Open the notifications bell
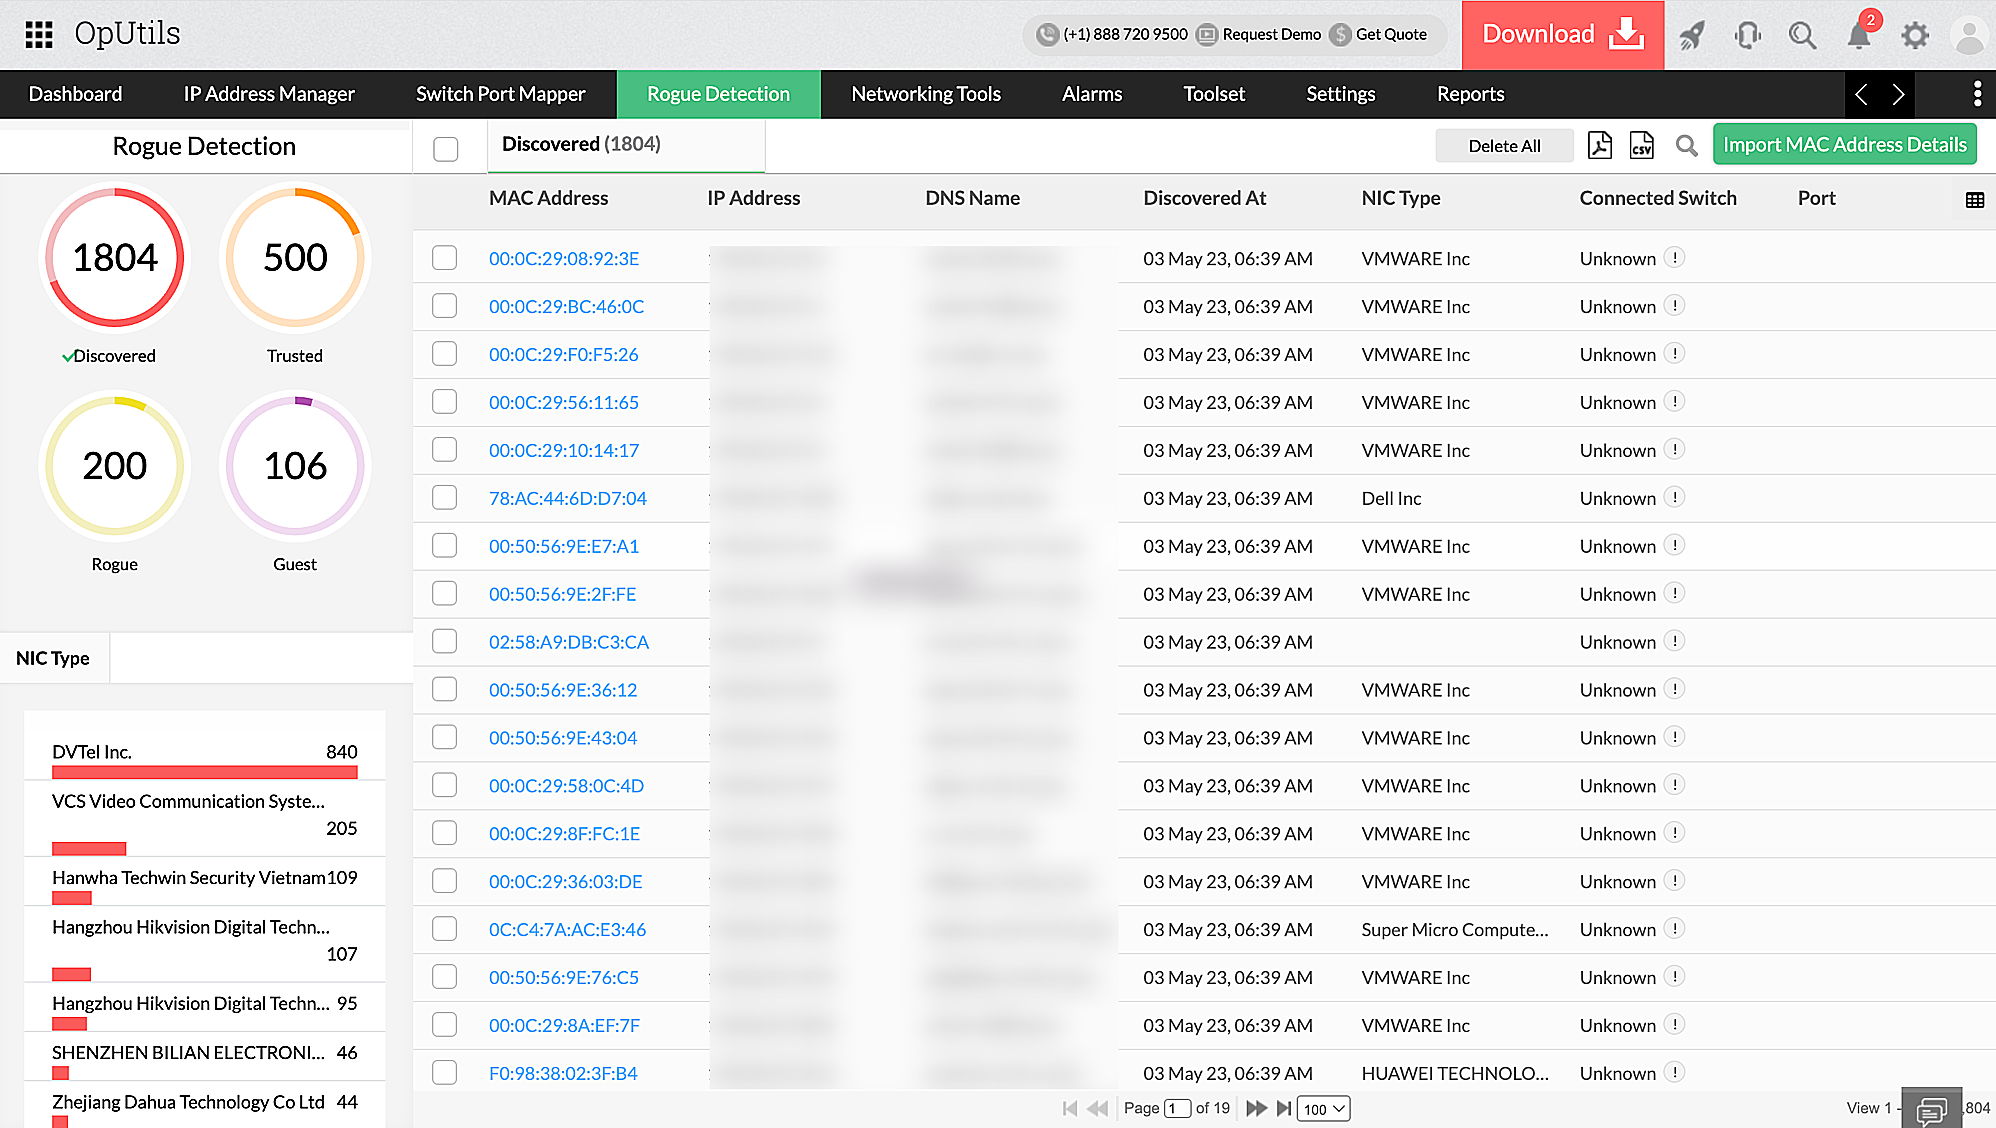1996x1128 pixels. tap(1858, 36)
